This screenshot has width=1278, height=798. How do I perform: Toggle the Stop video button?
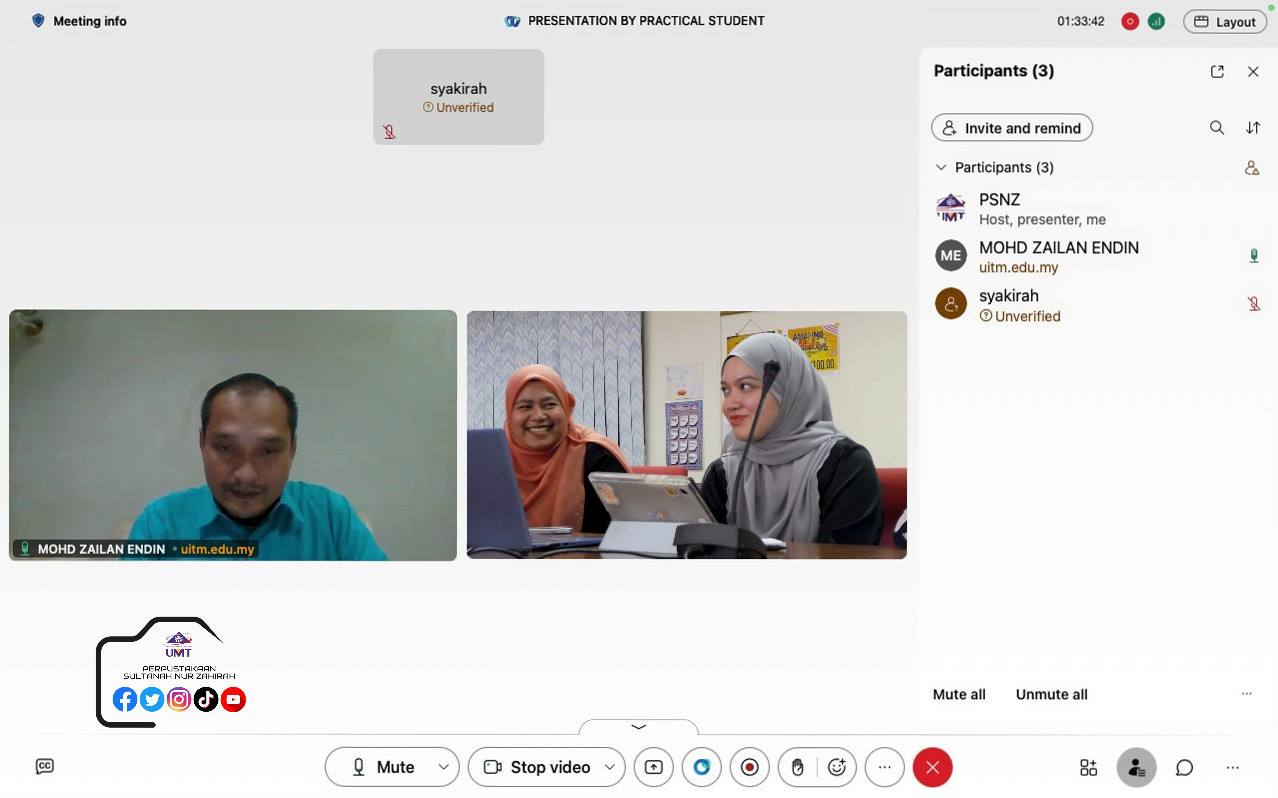[x=537, y=767]
